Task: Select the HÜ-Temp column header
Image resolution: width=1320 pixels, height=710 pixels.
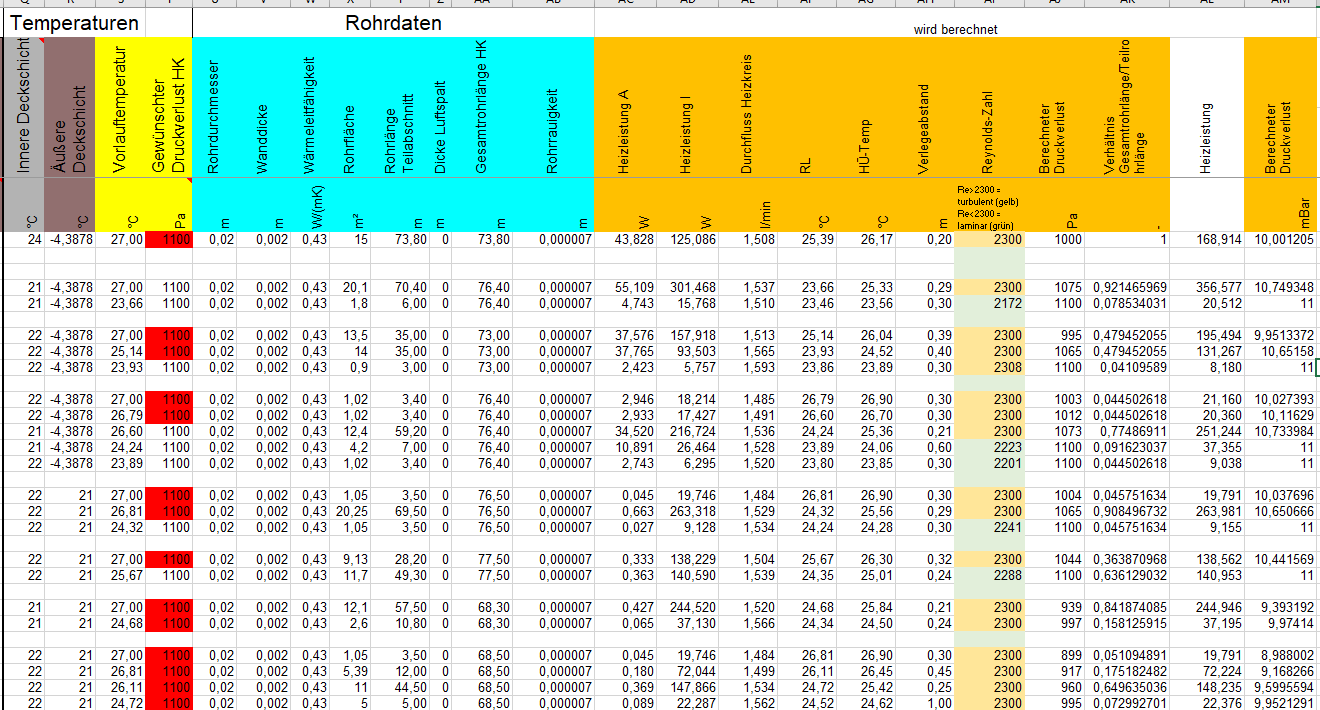Action: 867,107
